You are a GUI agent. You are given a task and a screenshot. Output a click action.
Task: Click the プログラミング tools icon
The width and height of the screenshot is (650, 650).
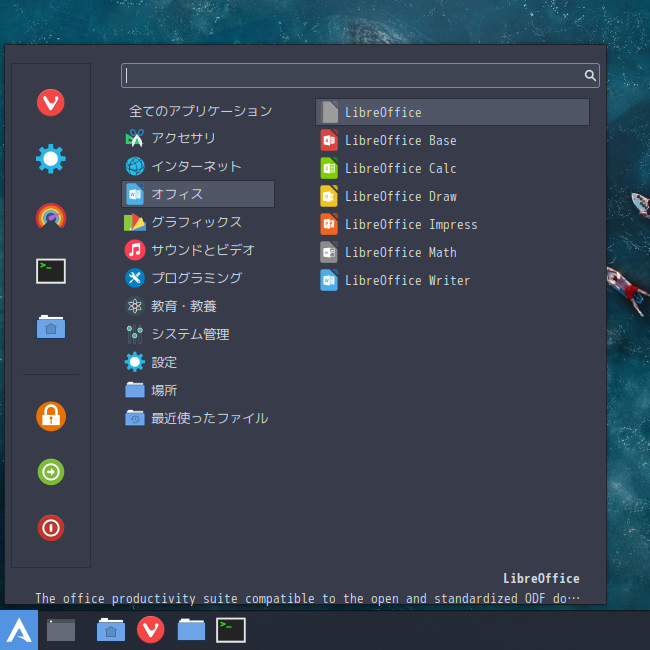click(135, 278)
